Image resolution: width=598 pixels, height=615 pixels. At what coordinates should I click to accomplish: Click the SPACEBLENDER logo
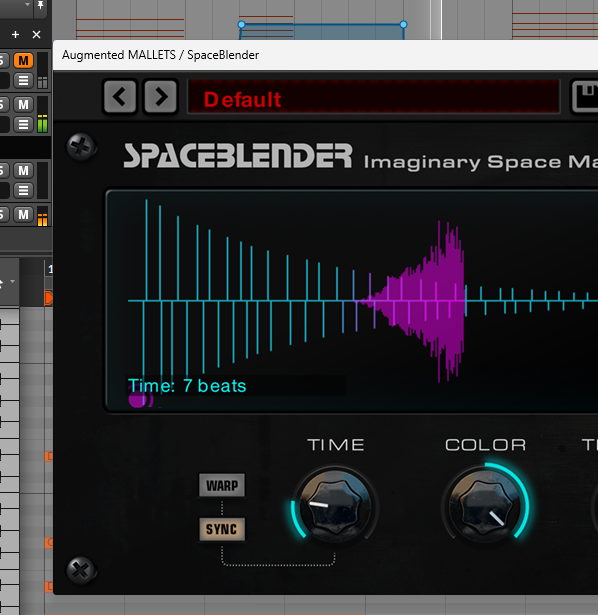coord(238,156)
